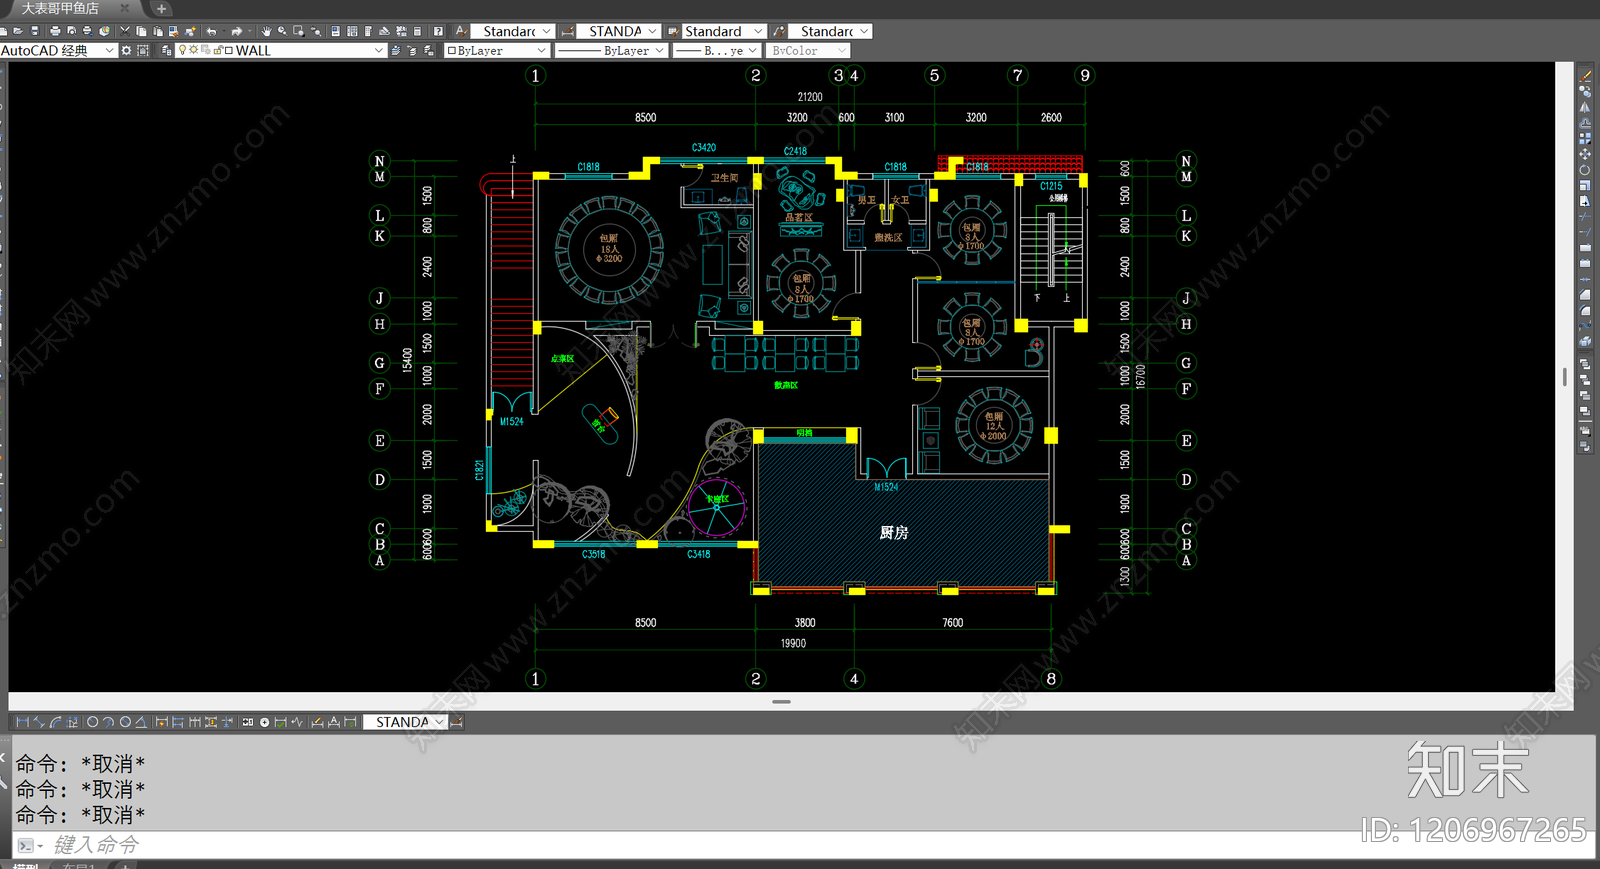
Task: Choose the Radius dimension tool
Action: pos(92,722)
